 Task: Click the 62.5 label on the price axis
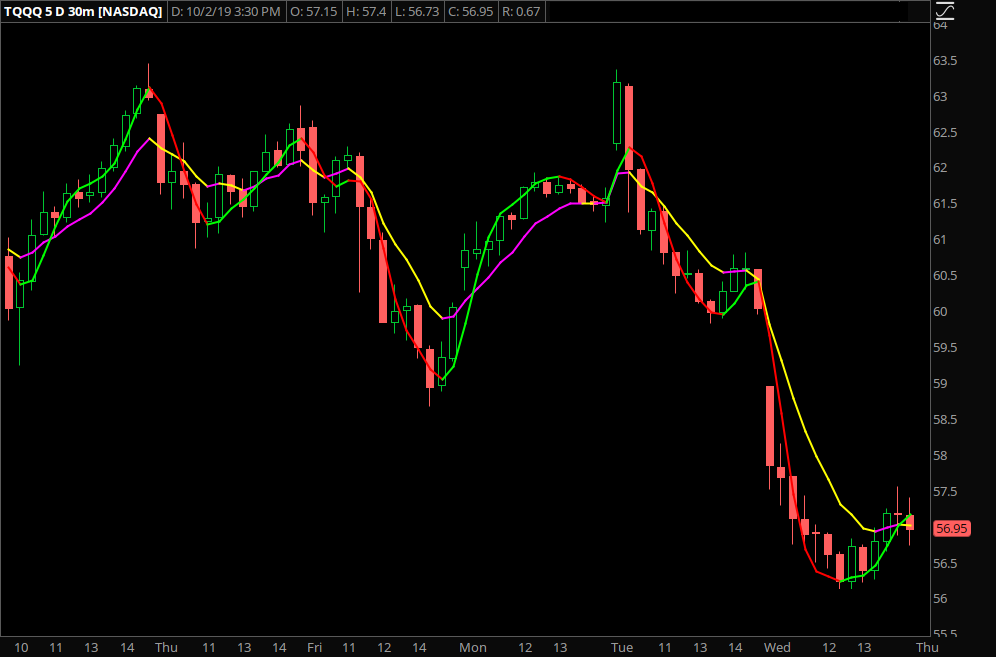click(945, 133)
